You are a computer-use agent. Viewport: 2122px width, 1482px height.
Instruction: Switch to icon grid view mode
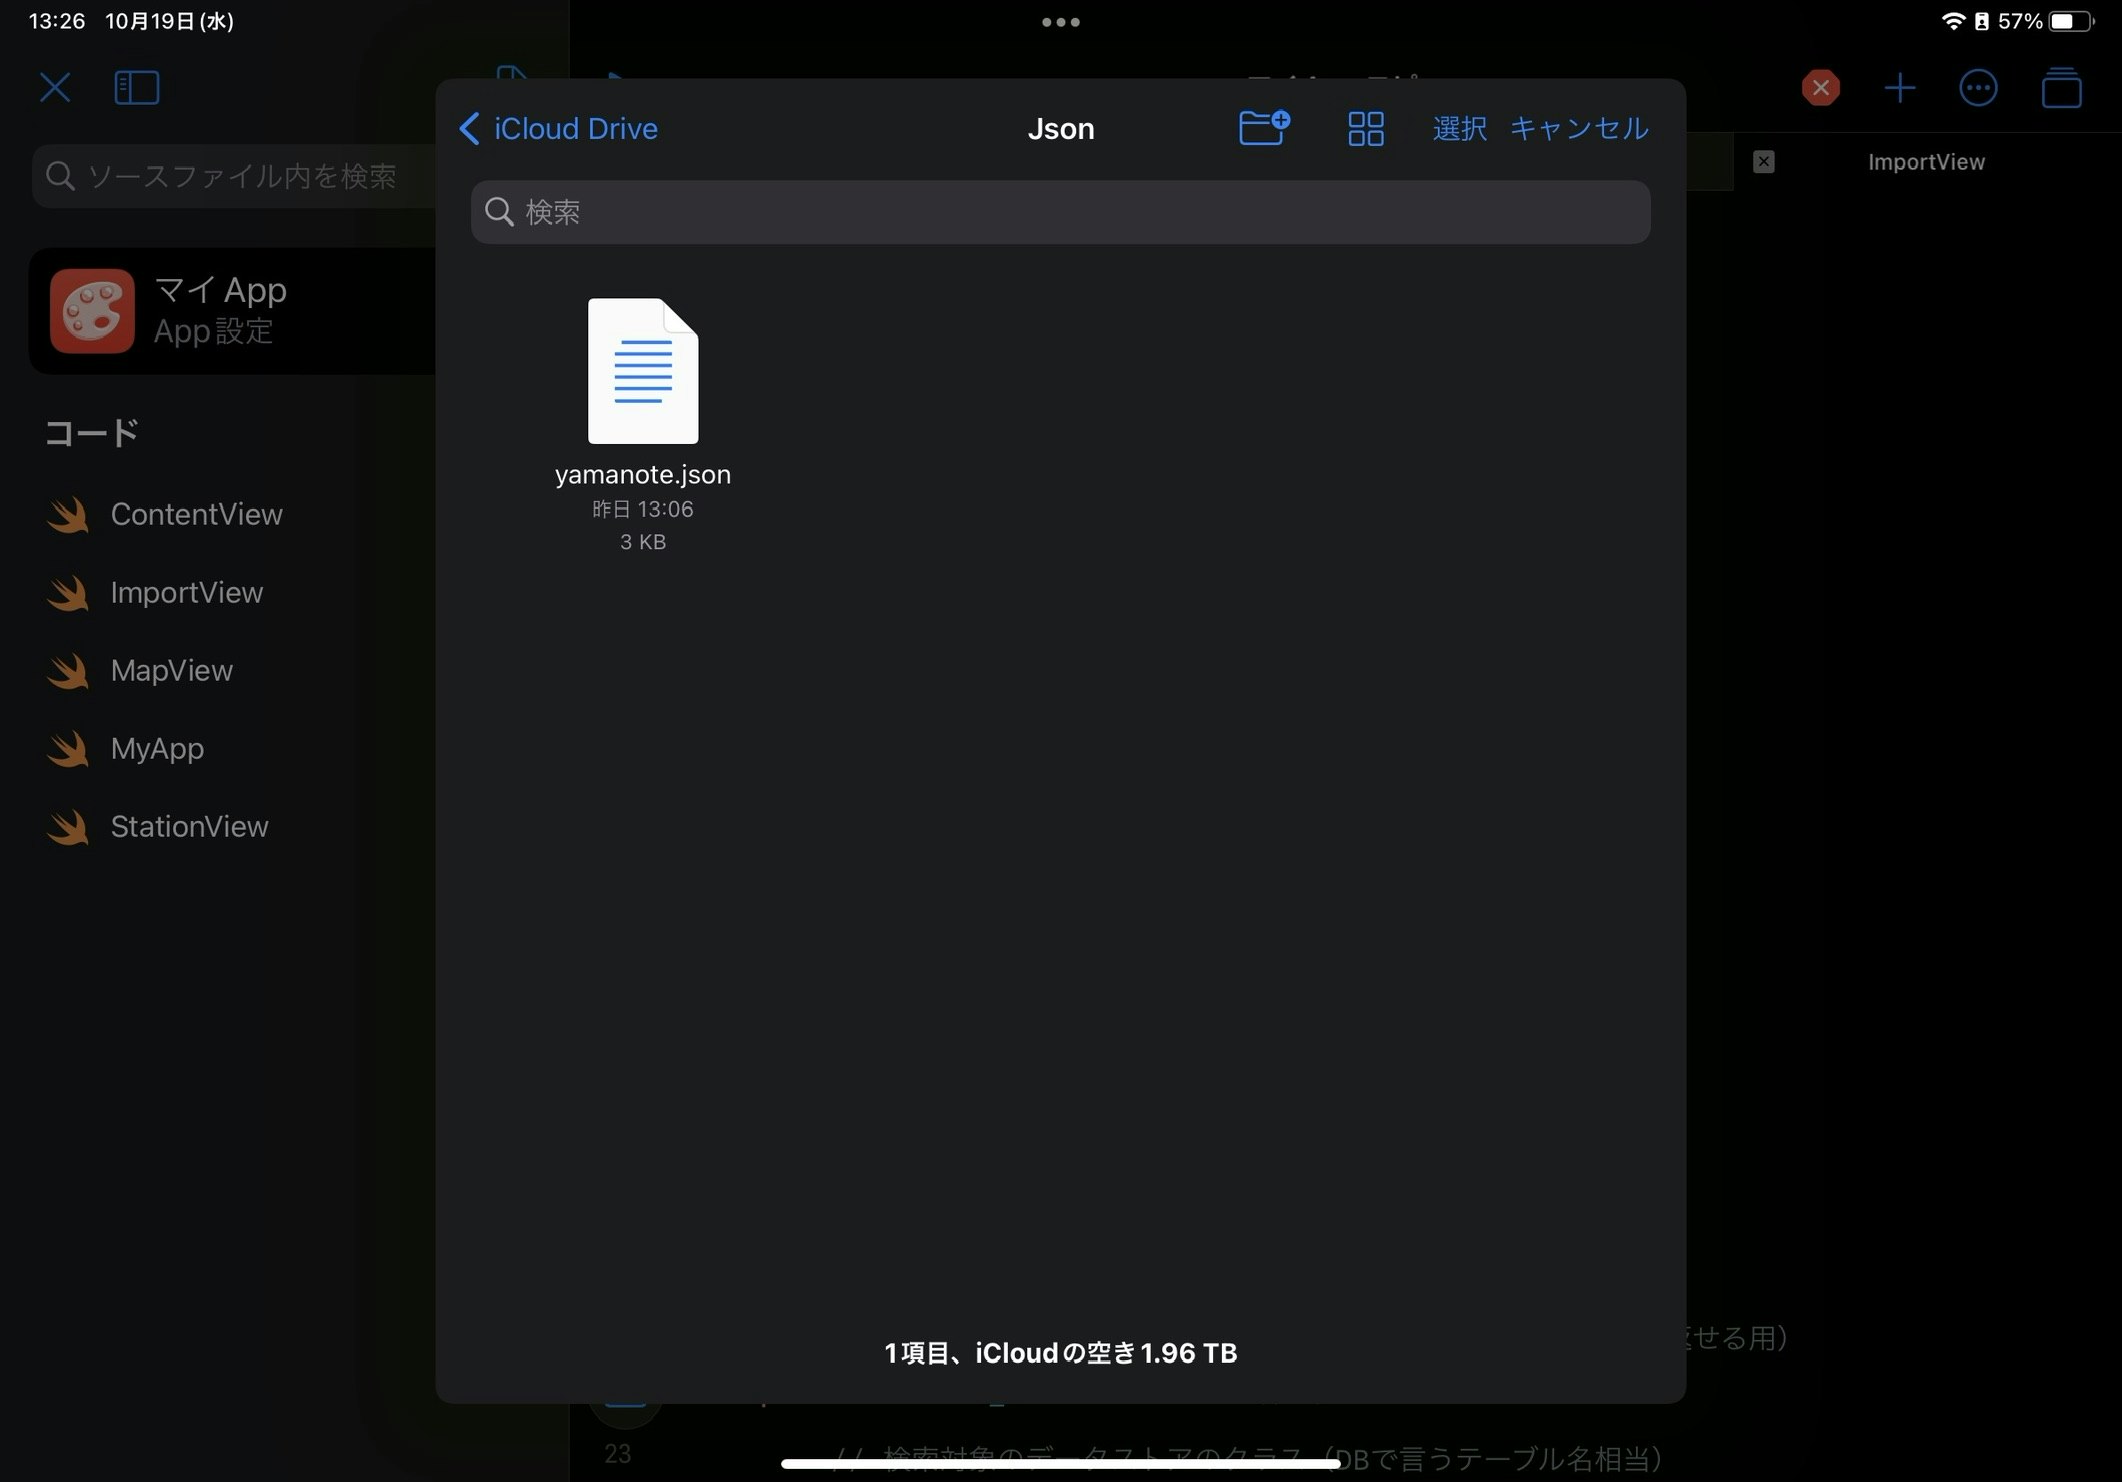click(1365, 128)
